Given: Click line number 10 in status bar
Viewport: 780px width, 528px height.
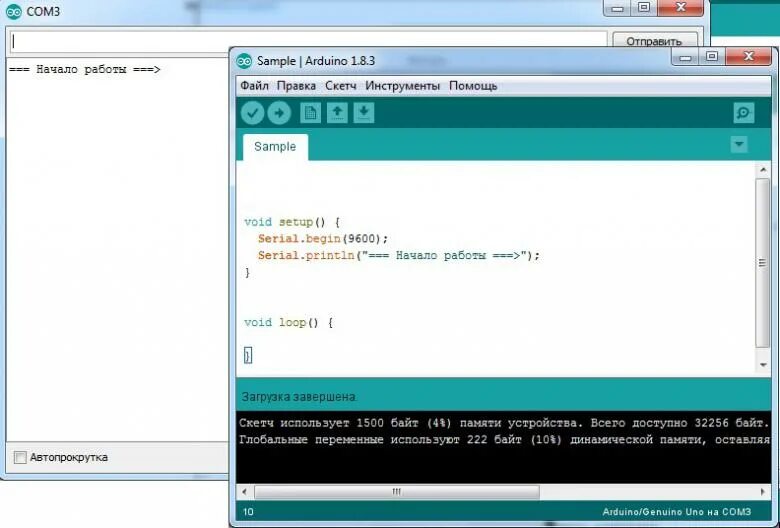Looking at the screenshot, I should pyautogui.click(x=248, y=512).
